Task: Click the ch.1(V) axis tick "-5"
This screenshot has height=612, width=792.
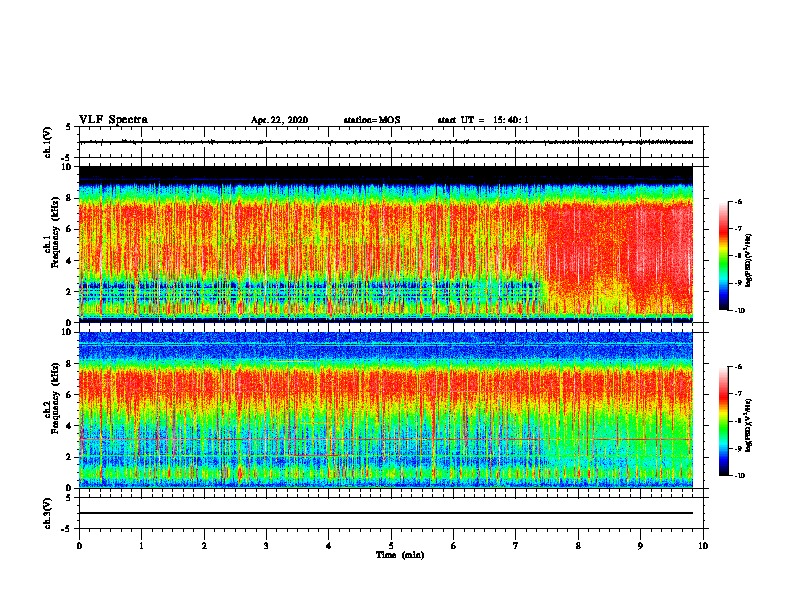Action: click(x=67, y=158)
